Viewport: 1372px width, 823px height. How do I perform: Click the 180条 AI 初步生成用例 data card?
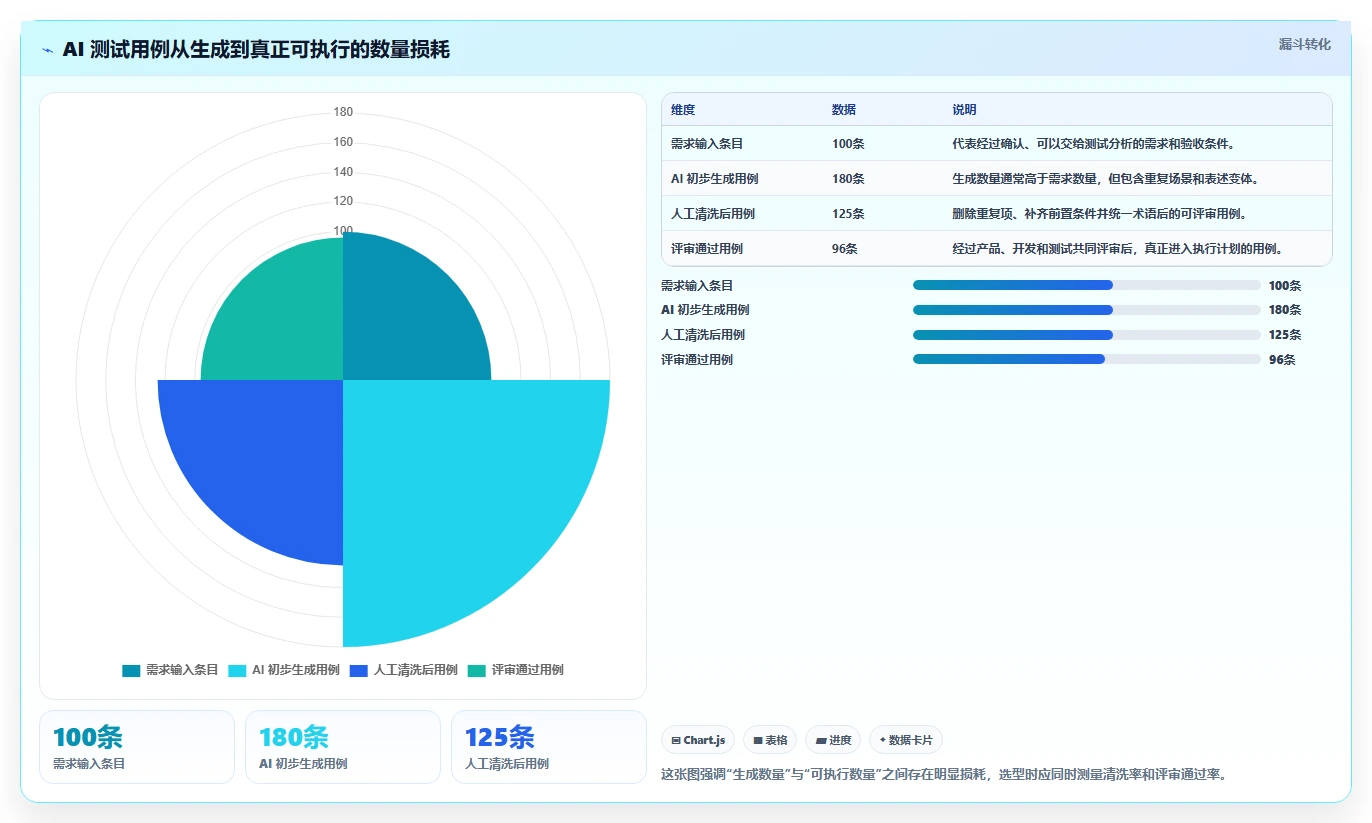(x=343, y=747)
